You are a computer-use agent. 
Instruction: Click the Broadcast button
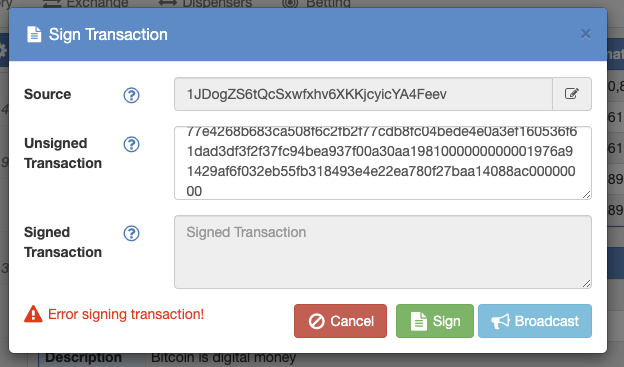pyautogui.click(x=535, y=321)
